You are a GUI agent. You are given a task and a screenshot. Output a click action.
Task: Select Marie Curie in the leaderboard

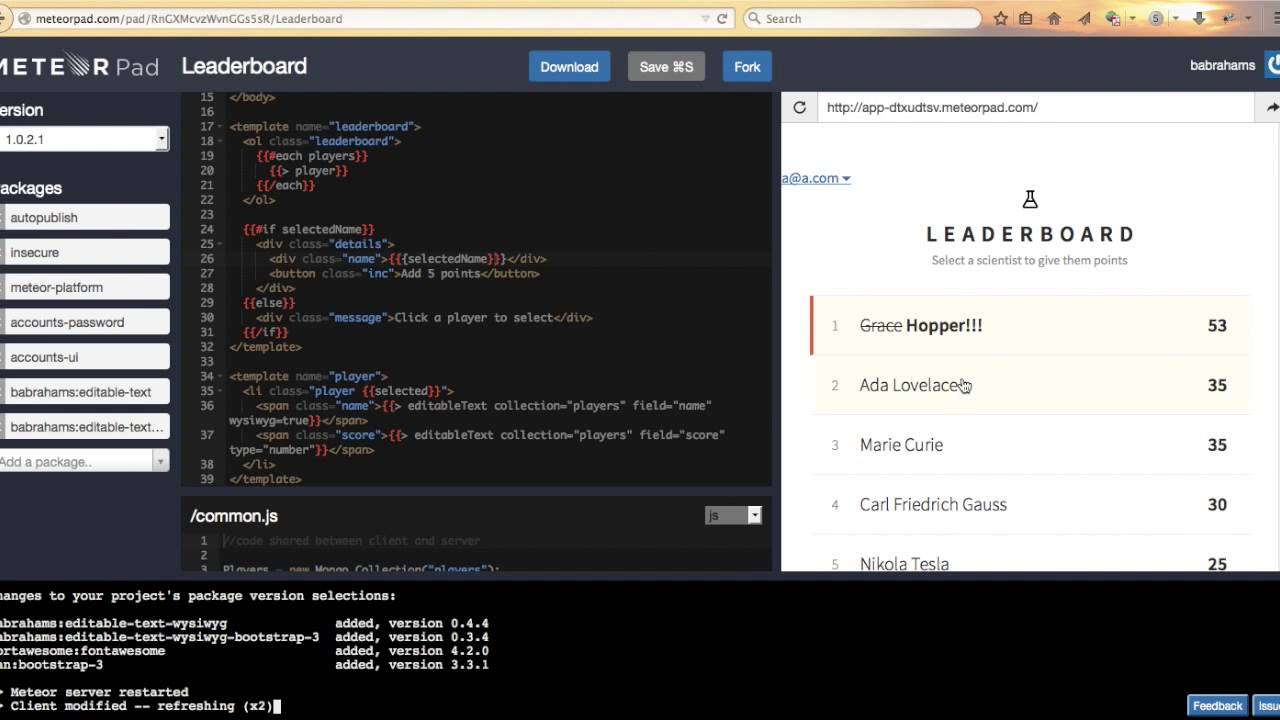coord(1030,445)
